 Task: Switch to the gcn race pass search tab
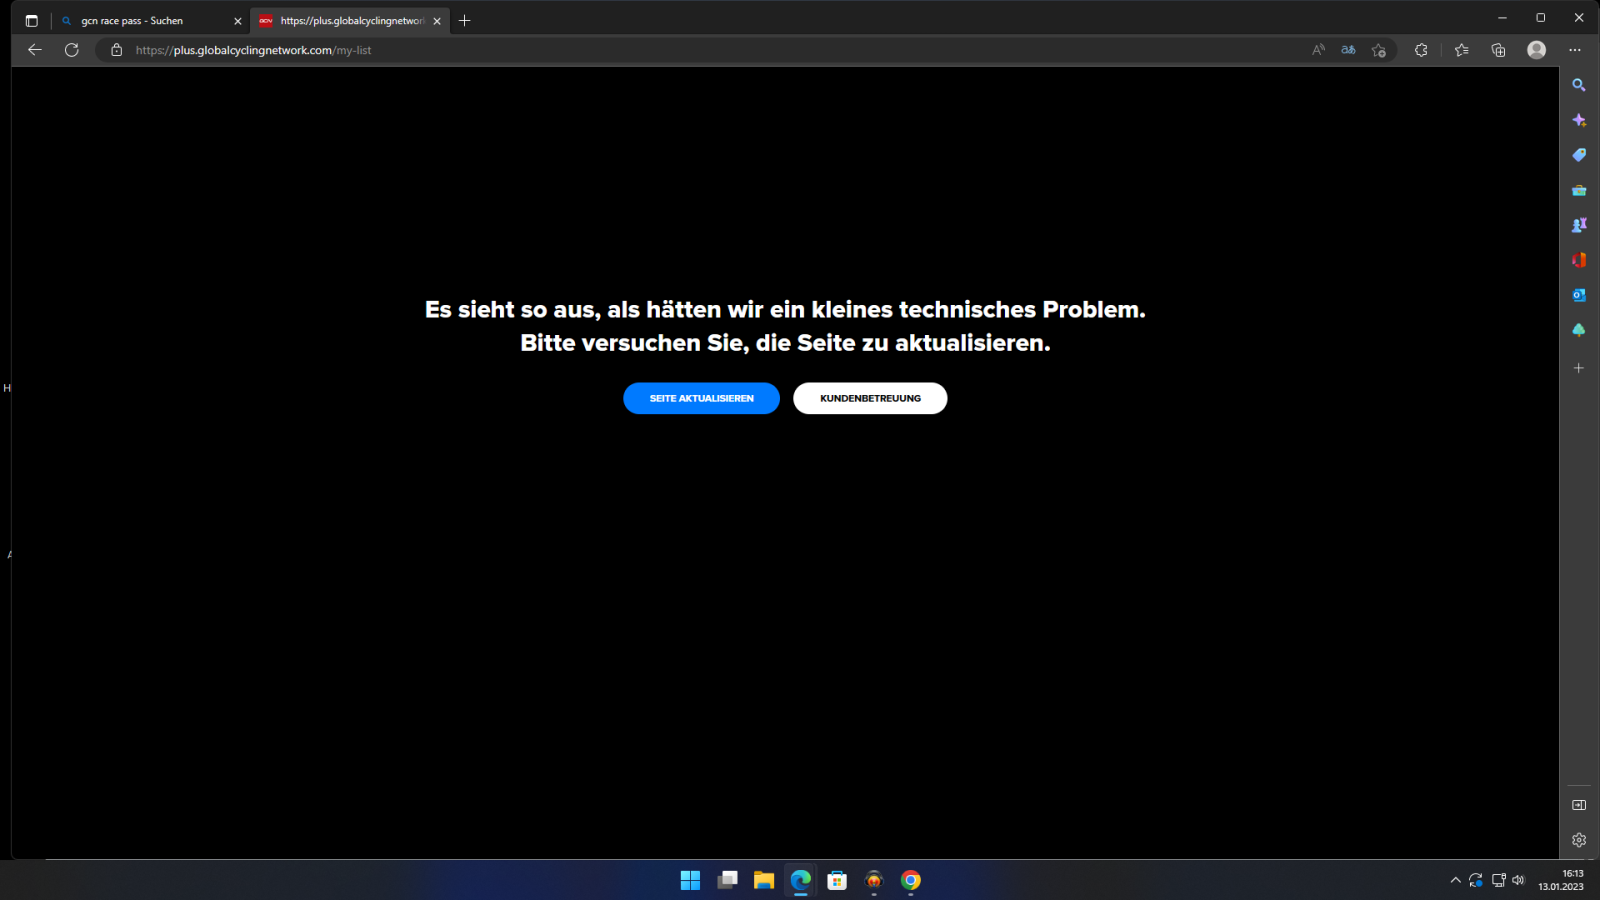pos(140,21)
